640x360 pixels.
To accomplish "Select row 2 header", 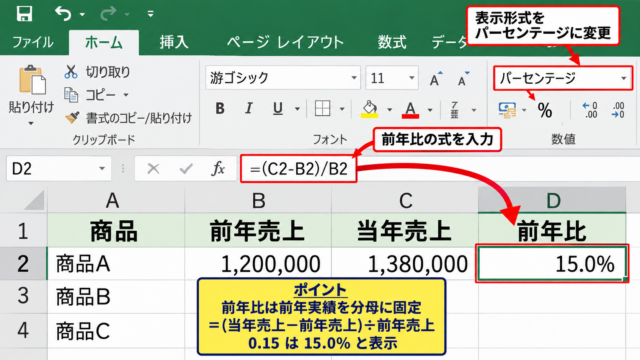I will (23, 264).
